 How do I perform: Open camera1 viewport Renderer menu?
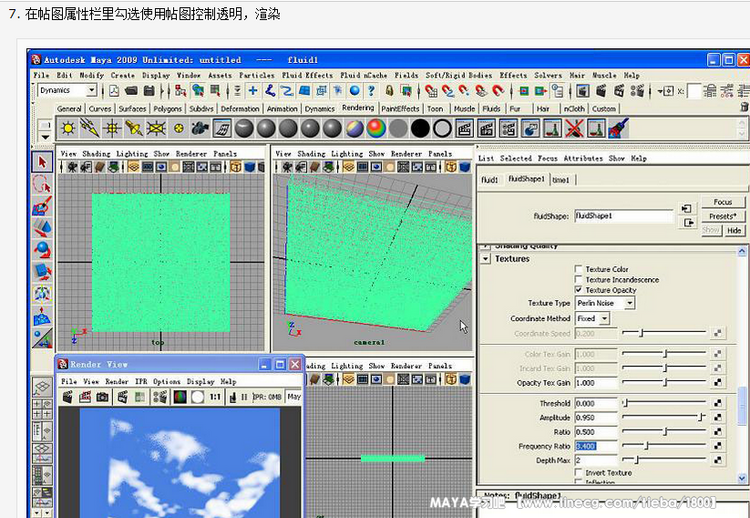(407, 154)
